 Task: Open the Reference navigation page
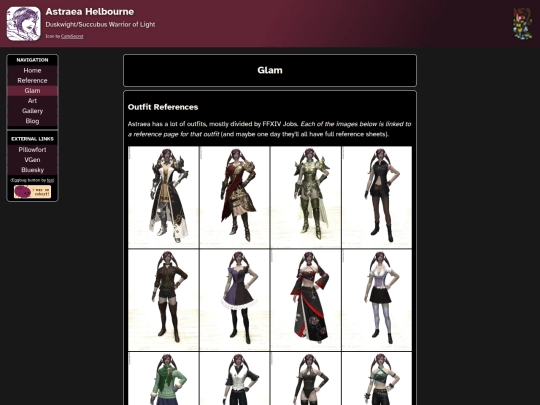pos(32,81)
